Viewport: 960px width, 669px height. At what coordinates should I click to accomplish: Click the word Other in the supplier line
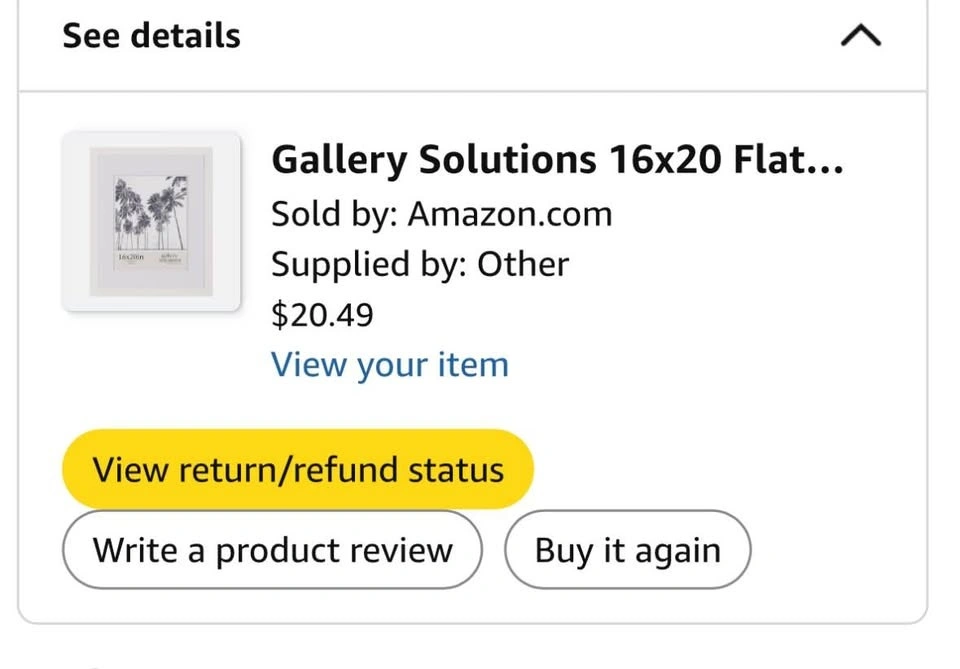(x=522, y=264)
